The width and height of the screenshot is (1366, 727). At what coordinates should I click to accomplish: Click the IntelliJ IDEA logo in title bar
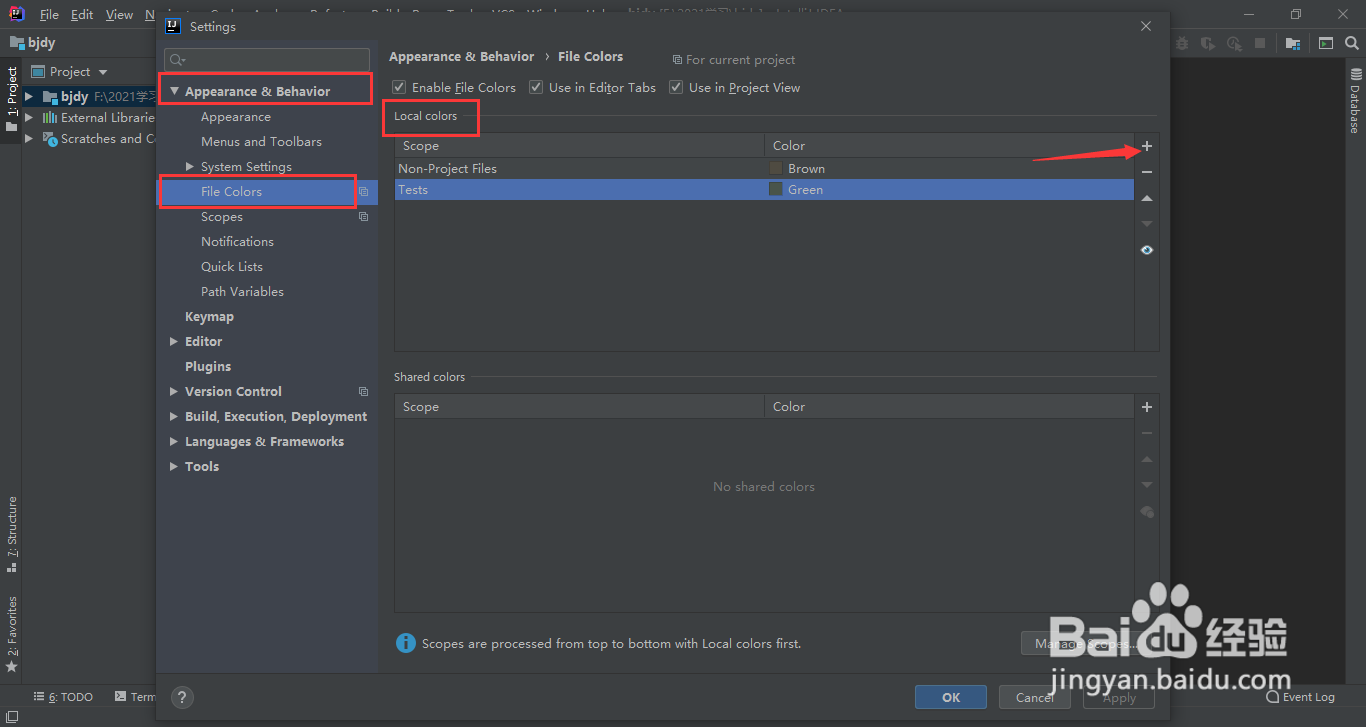pyautogui.click(x=17, y=14)
